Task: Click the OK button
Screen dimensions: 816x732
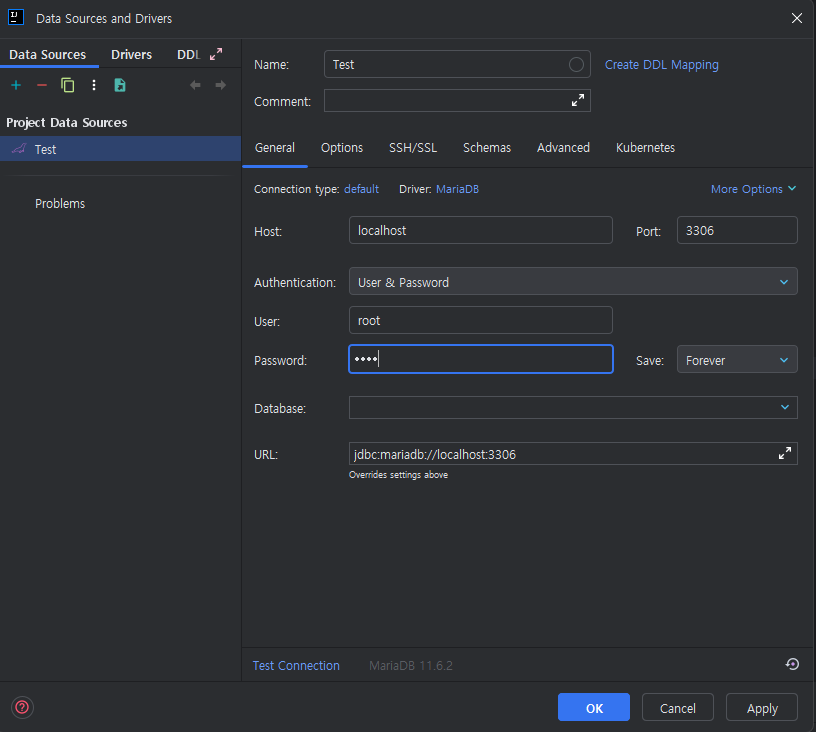Action: (594, 707)
